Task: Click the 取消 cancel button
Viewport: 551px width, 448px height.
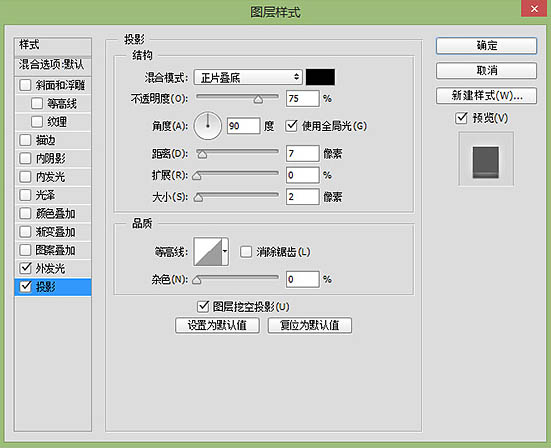Action: coord(486,71)
